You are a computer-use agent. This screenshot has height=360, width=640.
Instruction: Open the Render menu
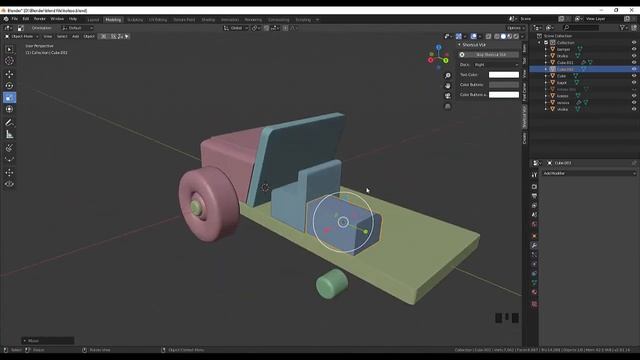(x=40, y=19)
